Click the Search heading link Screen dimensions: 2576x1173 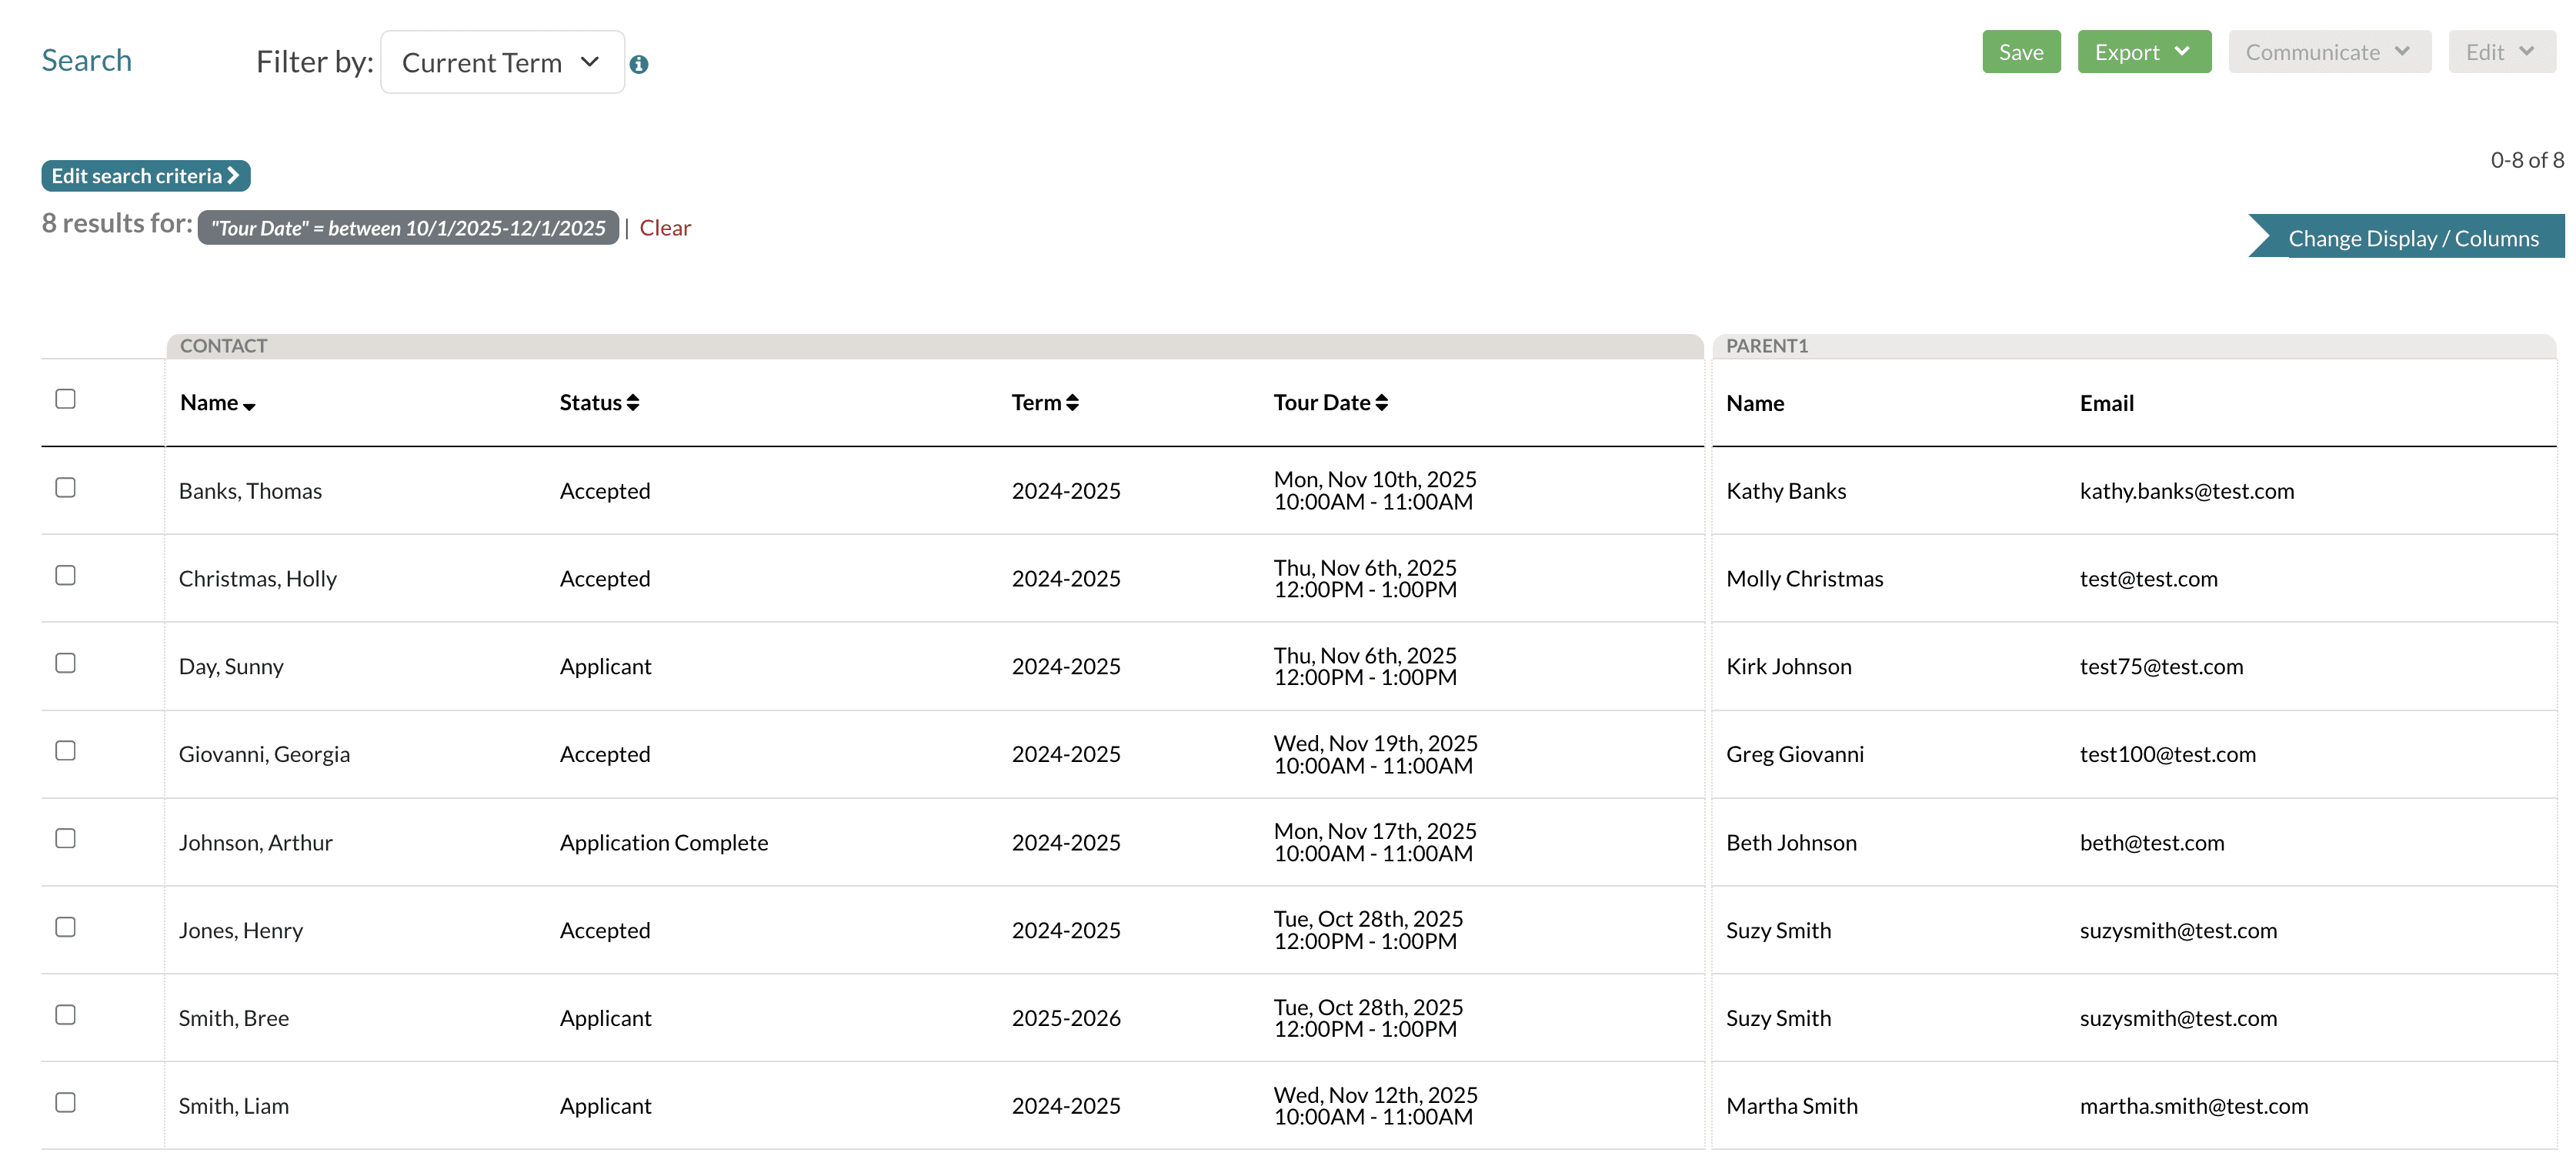(86, 60)
